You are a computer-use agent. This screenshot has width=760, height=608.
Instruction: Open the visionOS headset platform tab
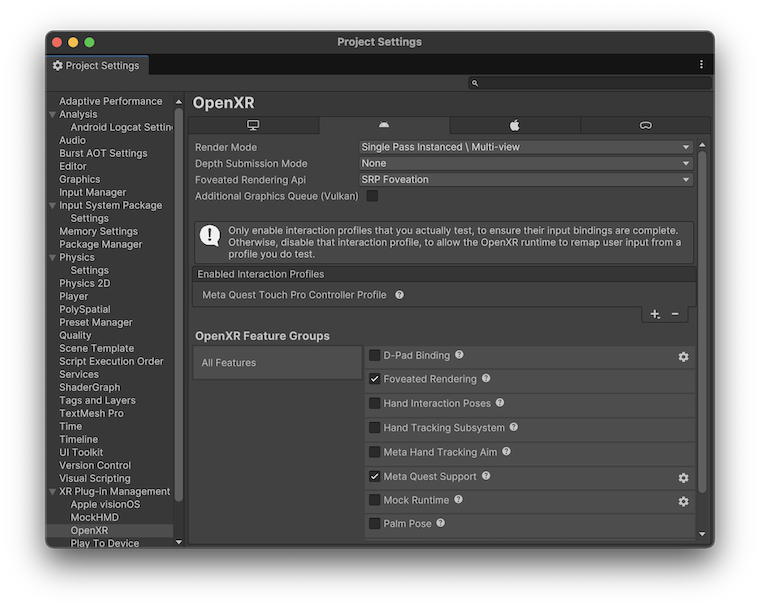tap(645, 125)
